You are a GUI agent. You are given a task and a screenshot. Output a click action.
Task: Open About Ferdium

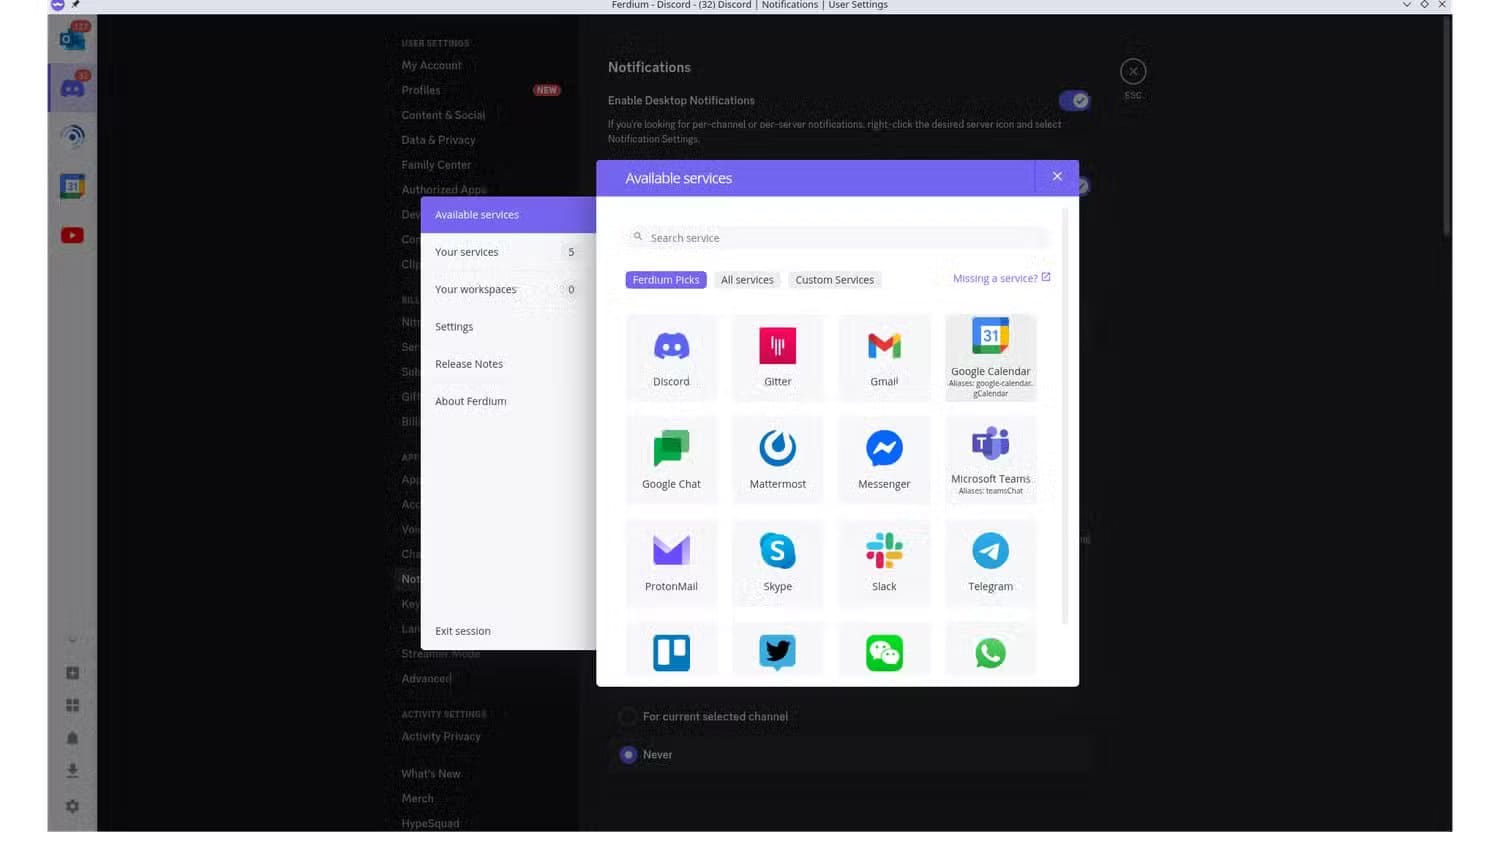click(x=508, y=401)
